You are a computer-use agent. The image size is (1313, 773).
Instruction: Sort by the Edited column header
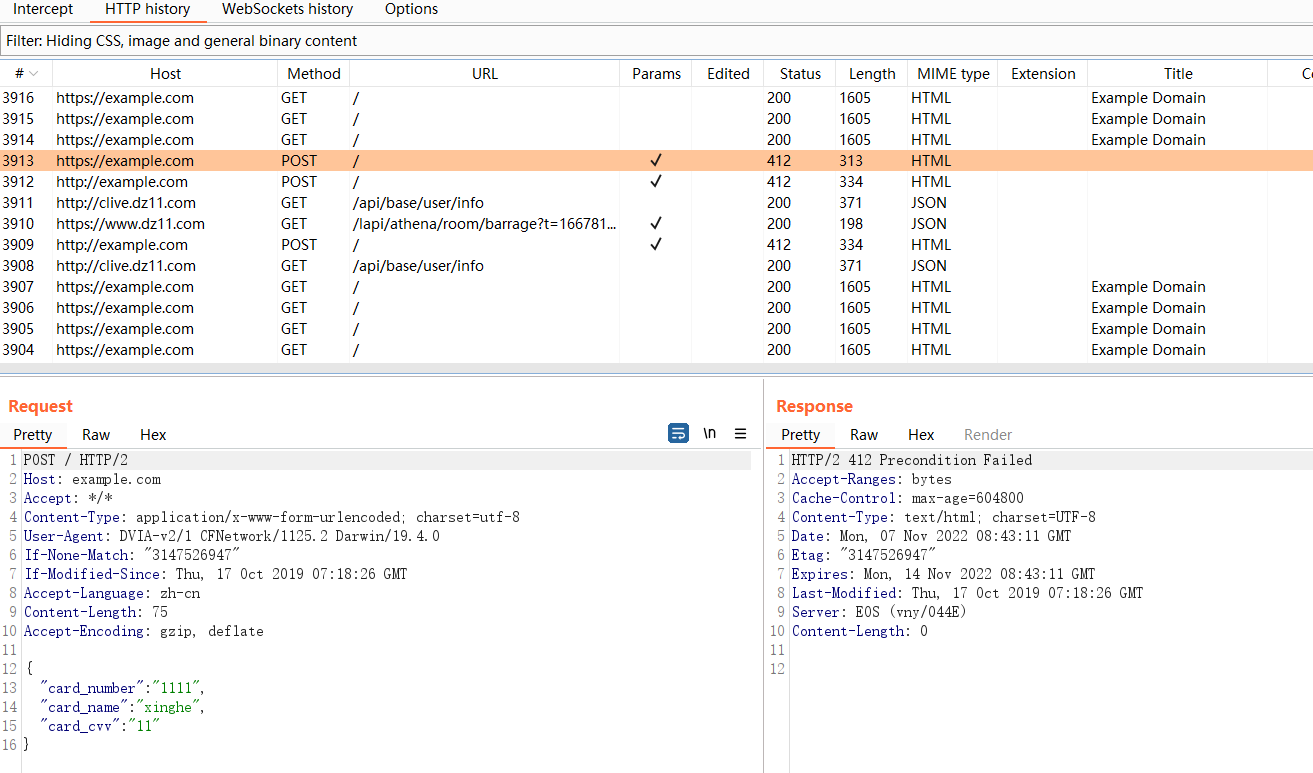(x=728, y=74)
